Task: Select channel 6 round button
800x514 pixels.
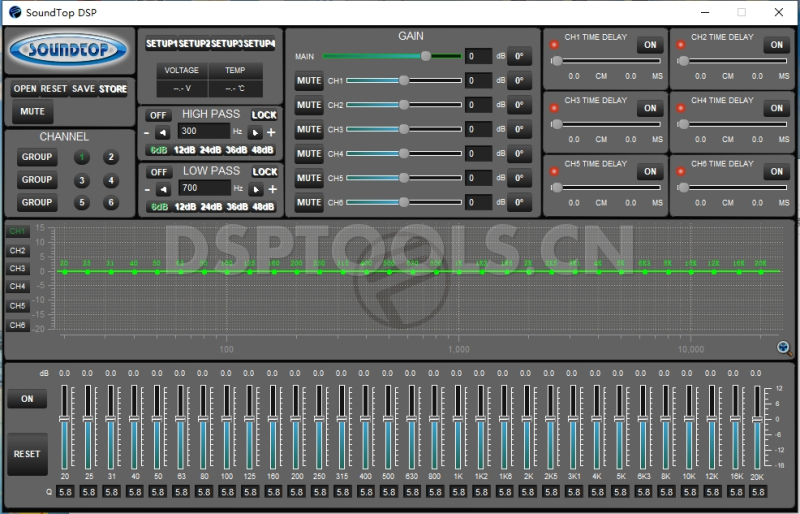Action: point(111,203)
